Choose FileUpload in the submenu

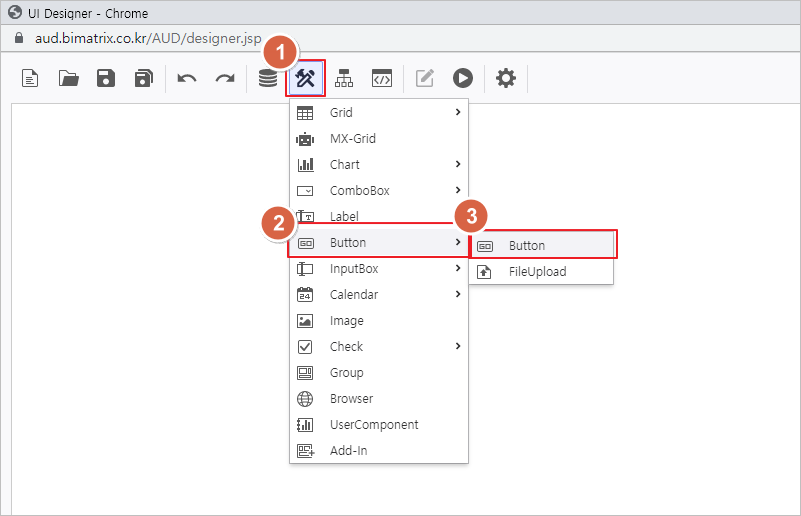point(537,272)
